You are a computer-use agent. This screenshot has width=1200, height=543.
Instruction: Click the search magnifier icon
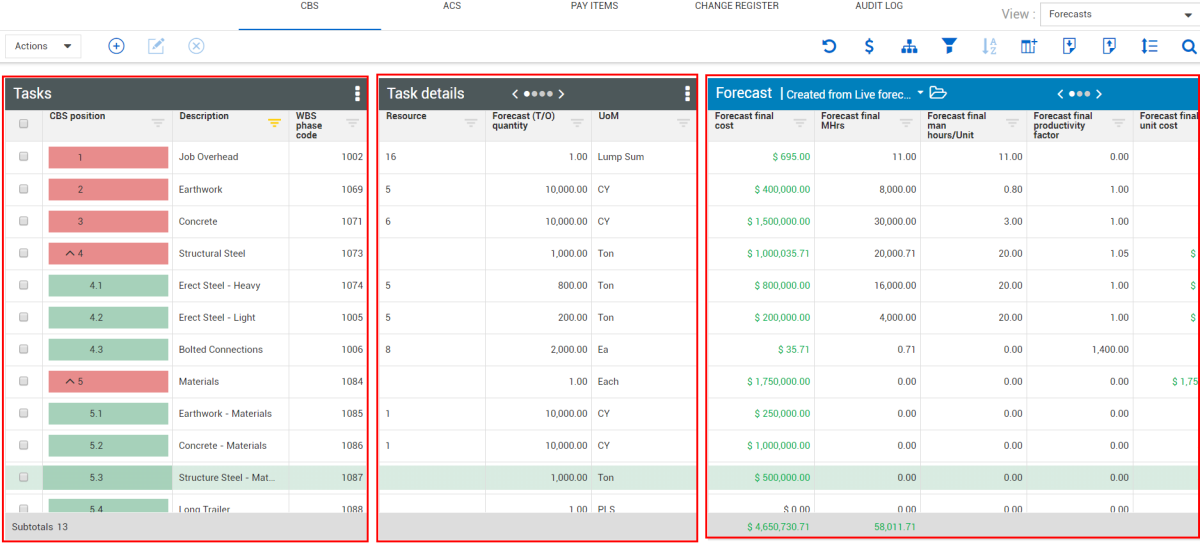[1188, 46]
